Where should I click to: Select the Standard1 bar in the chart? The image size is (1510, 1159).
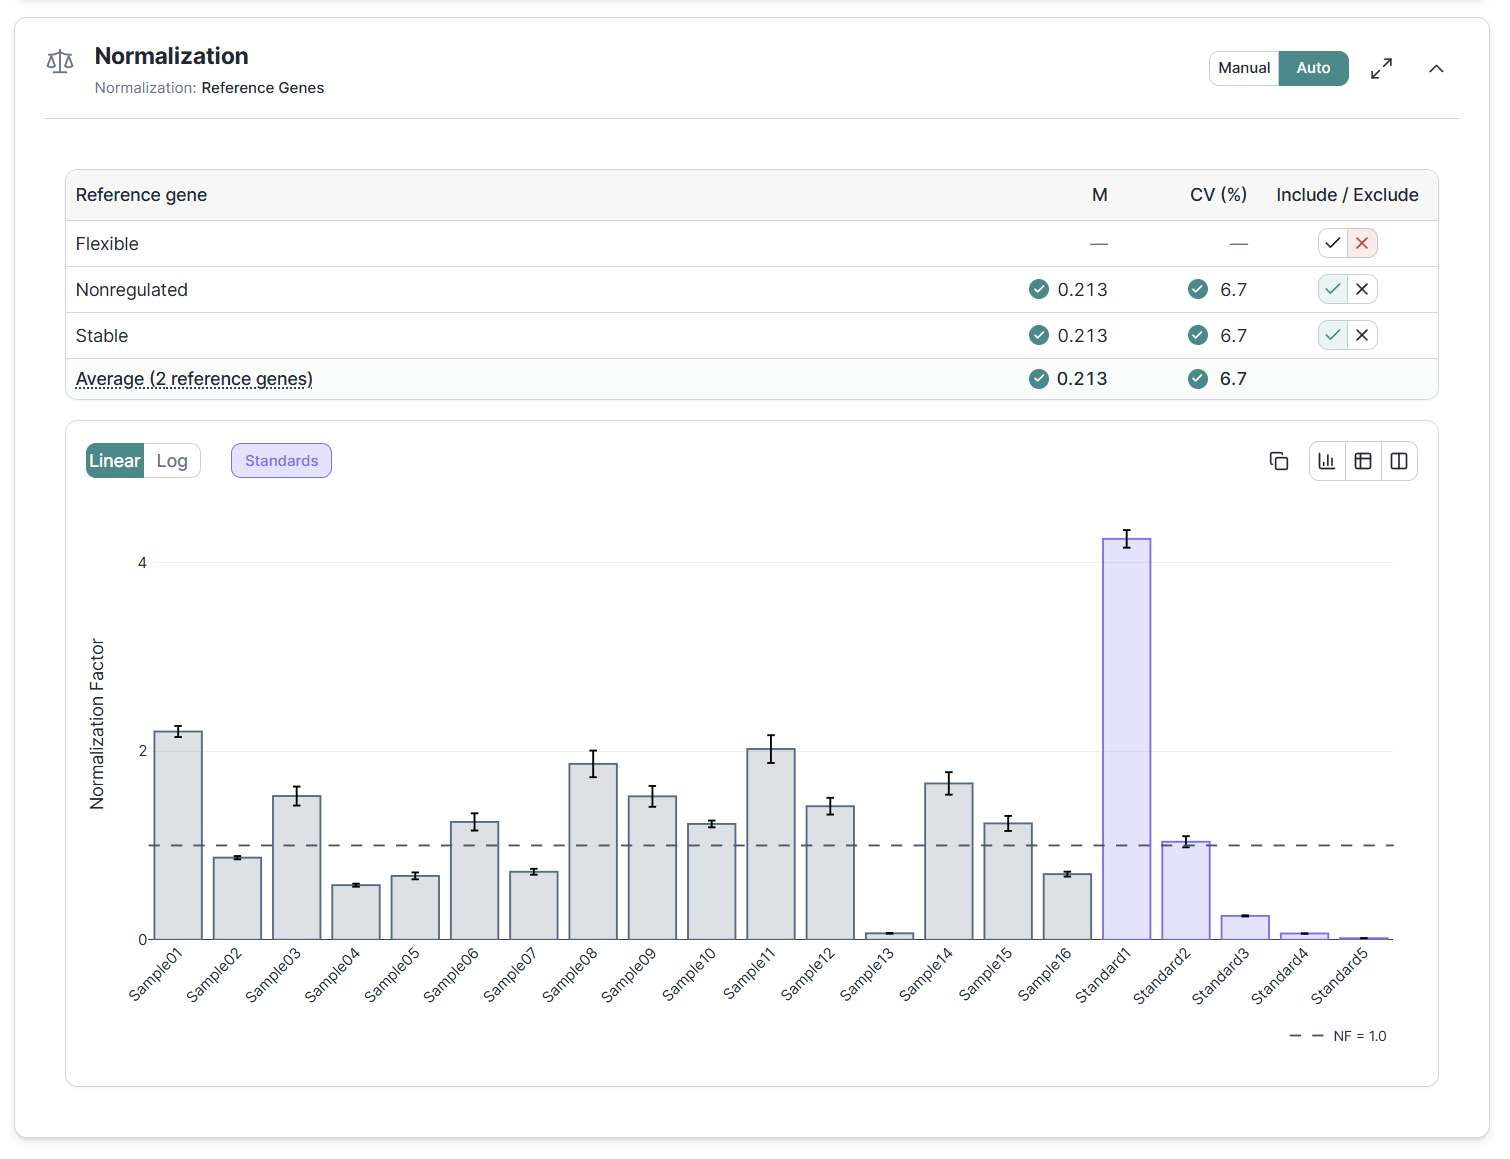click(x=1126, y=740)
